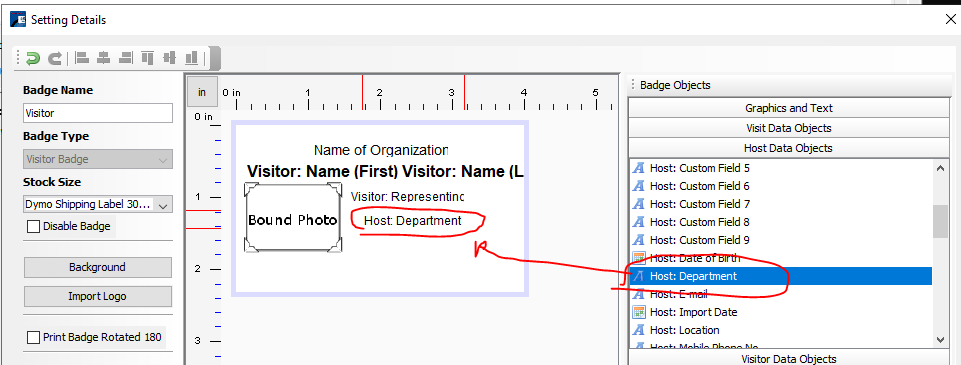Enable the Disable Badge checkbox
The height and width of the screenshot is (365, 961).
[x=34, y=227]
